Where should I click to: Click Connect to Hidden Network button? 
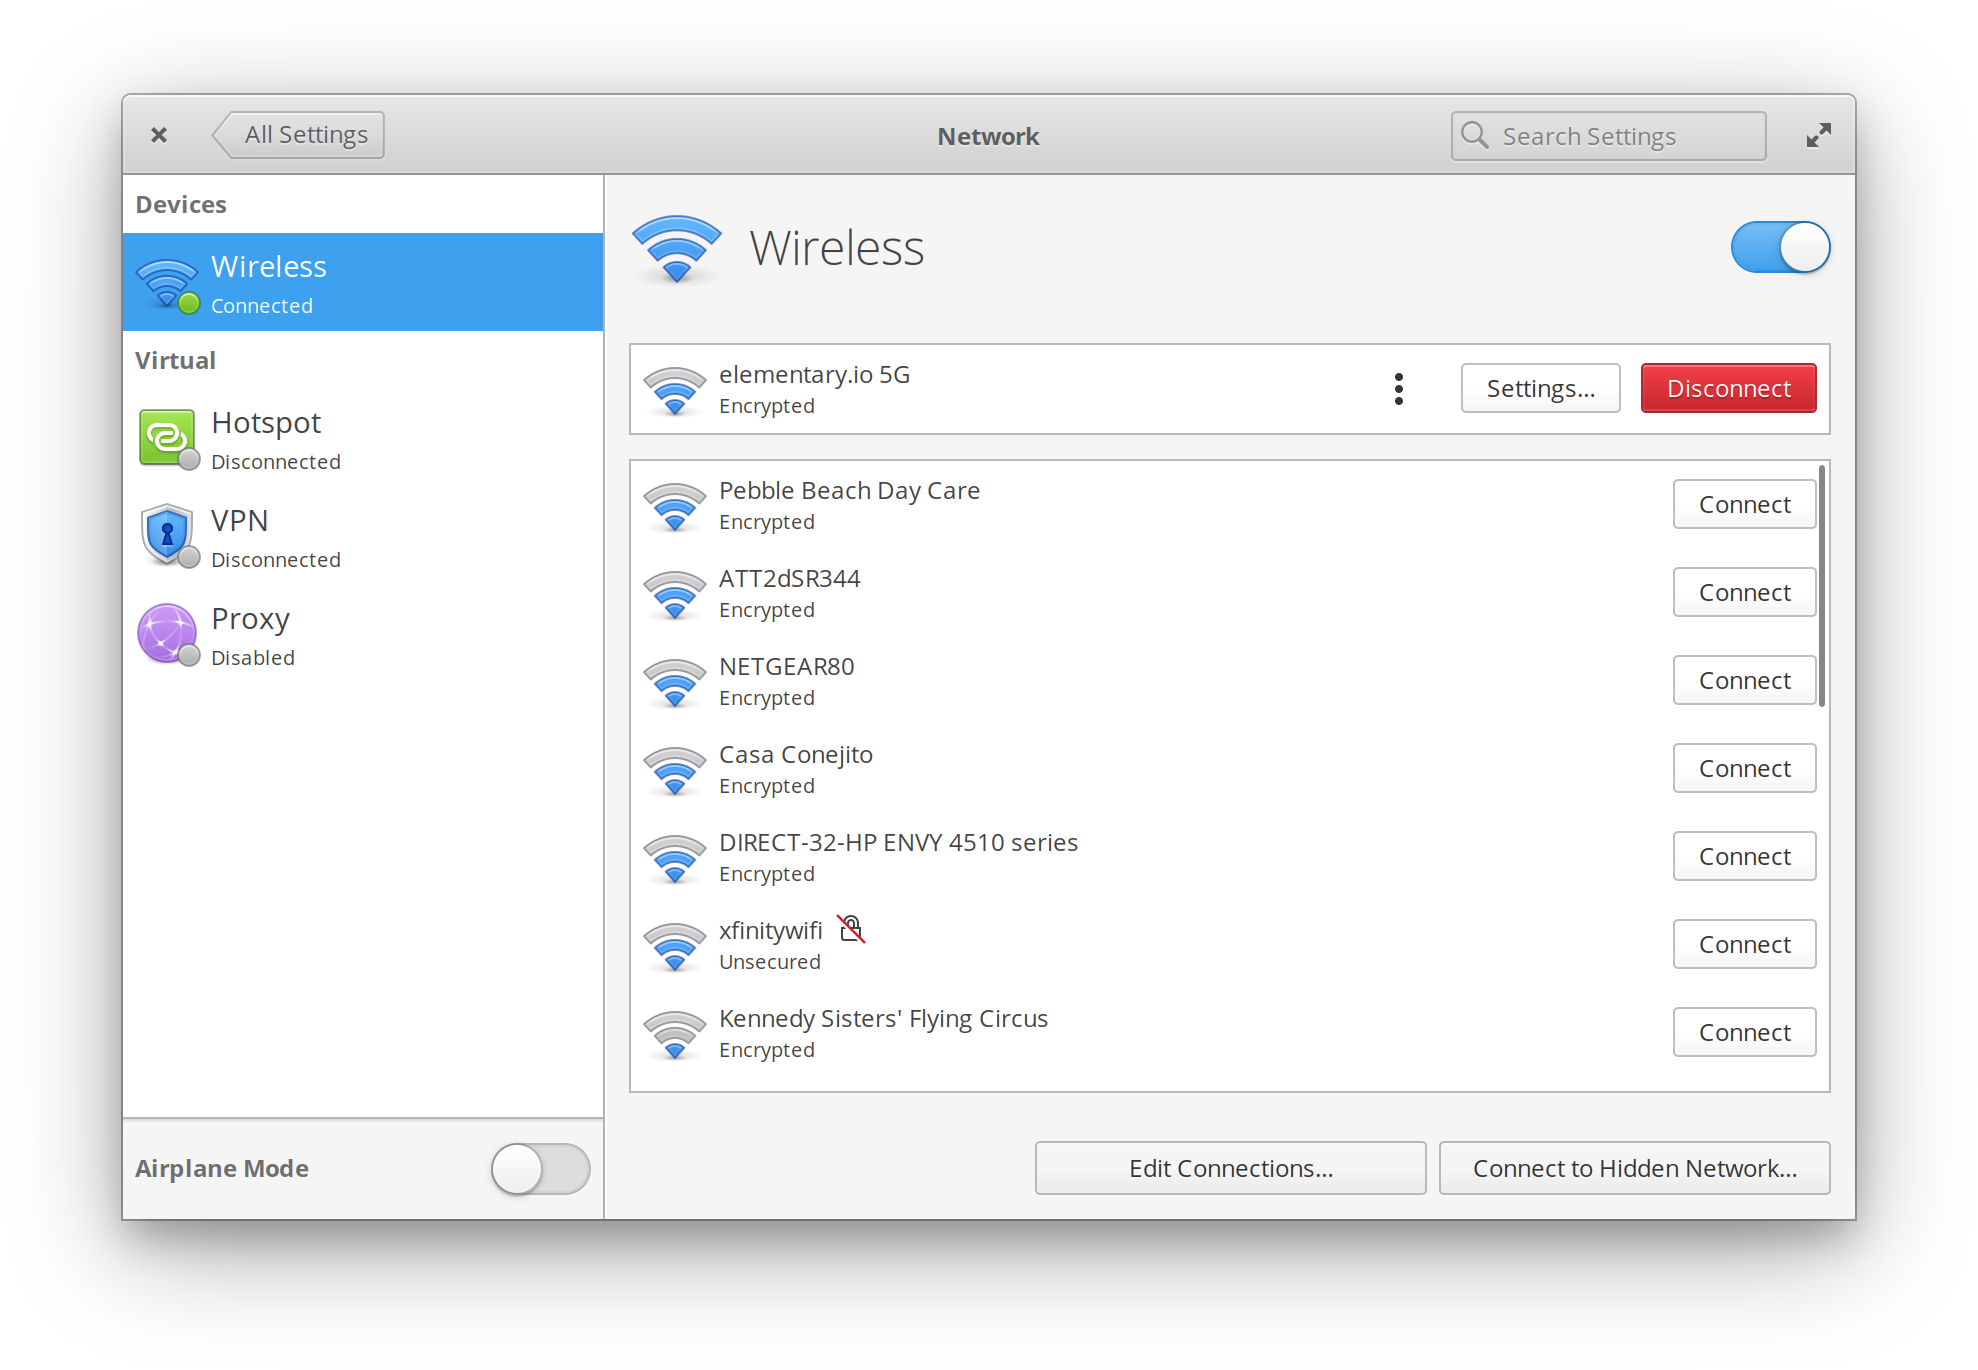point(1634,1168)
